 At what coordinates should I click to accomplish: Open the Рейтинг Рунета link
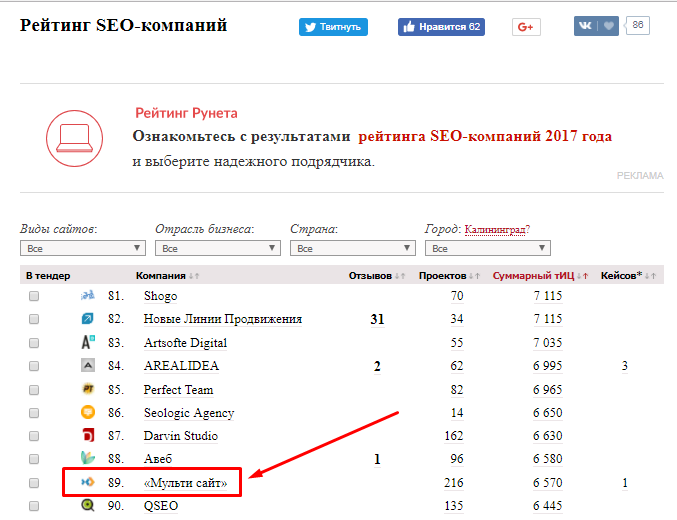tap(186, 113)
